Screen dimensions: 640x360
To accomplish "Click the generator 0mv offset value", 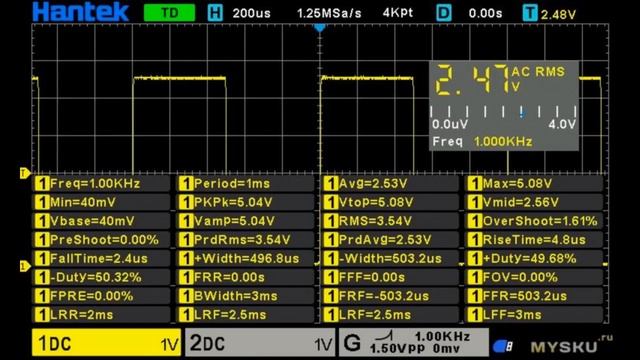I will coord(446,349).
